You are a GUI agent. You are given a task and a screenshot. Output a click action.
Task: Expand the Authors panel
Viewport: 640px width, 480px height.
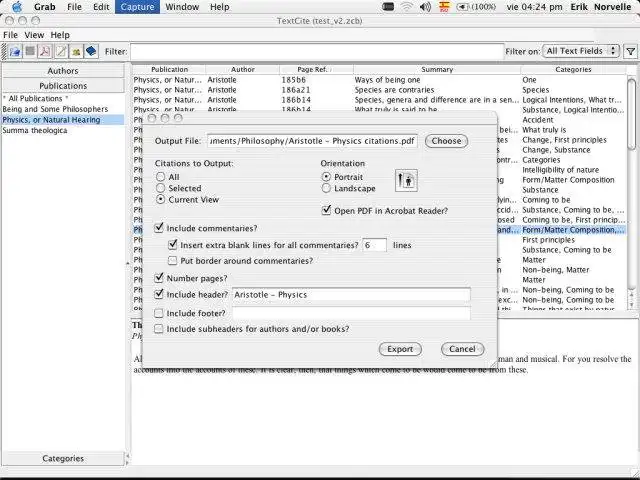pos(63,71)
